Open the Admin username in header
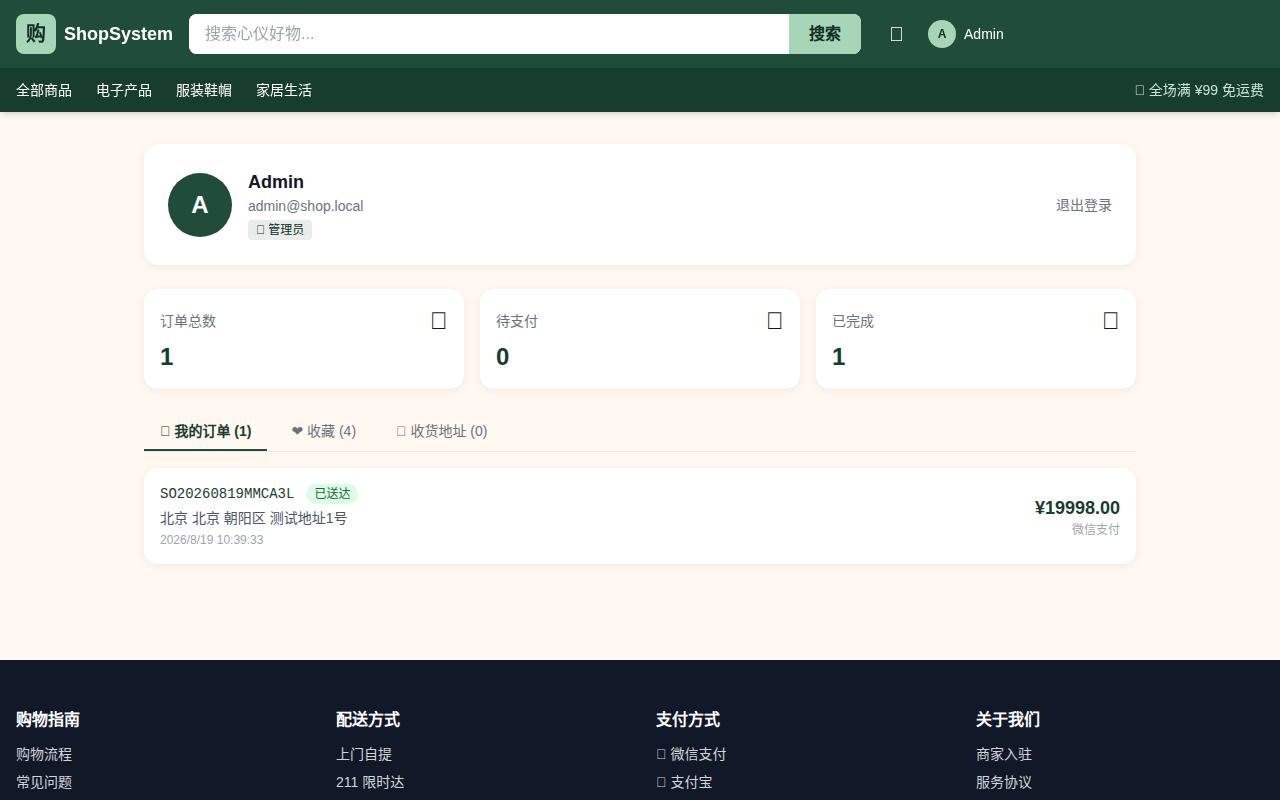Image resolution: width=1280 pixels, height=800 pixels. coord(984,34)
